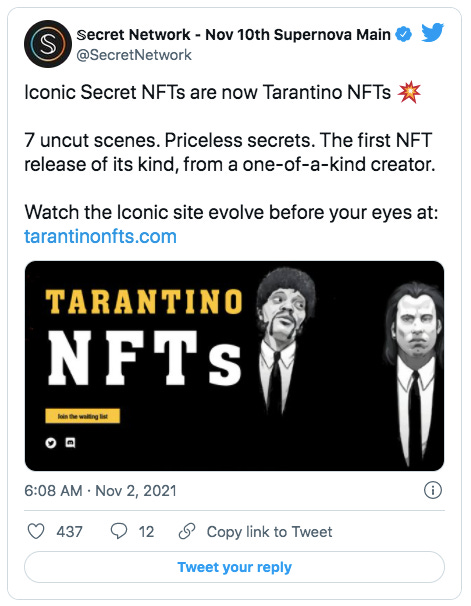Click the Copy link to Tweet text
Image resolution: width=471 pixels, height=606 pixels.
[x=269, y=532]
